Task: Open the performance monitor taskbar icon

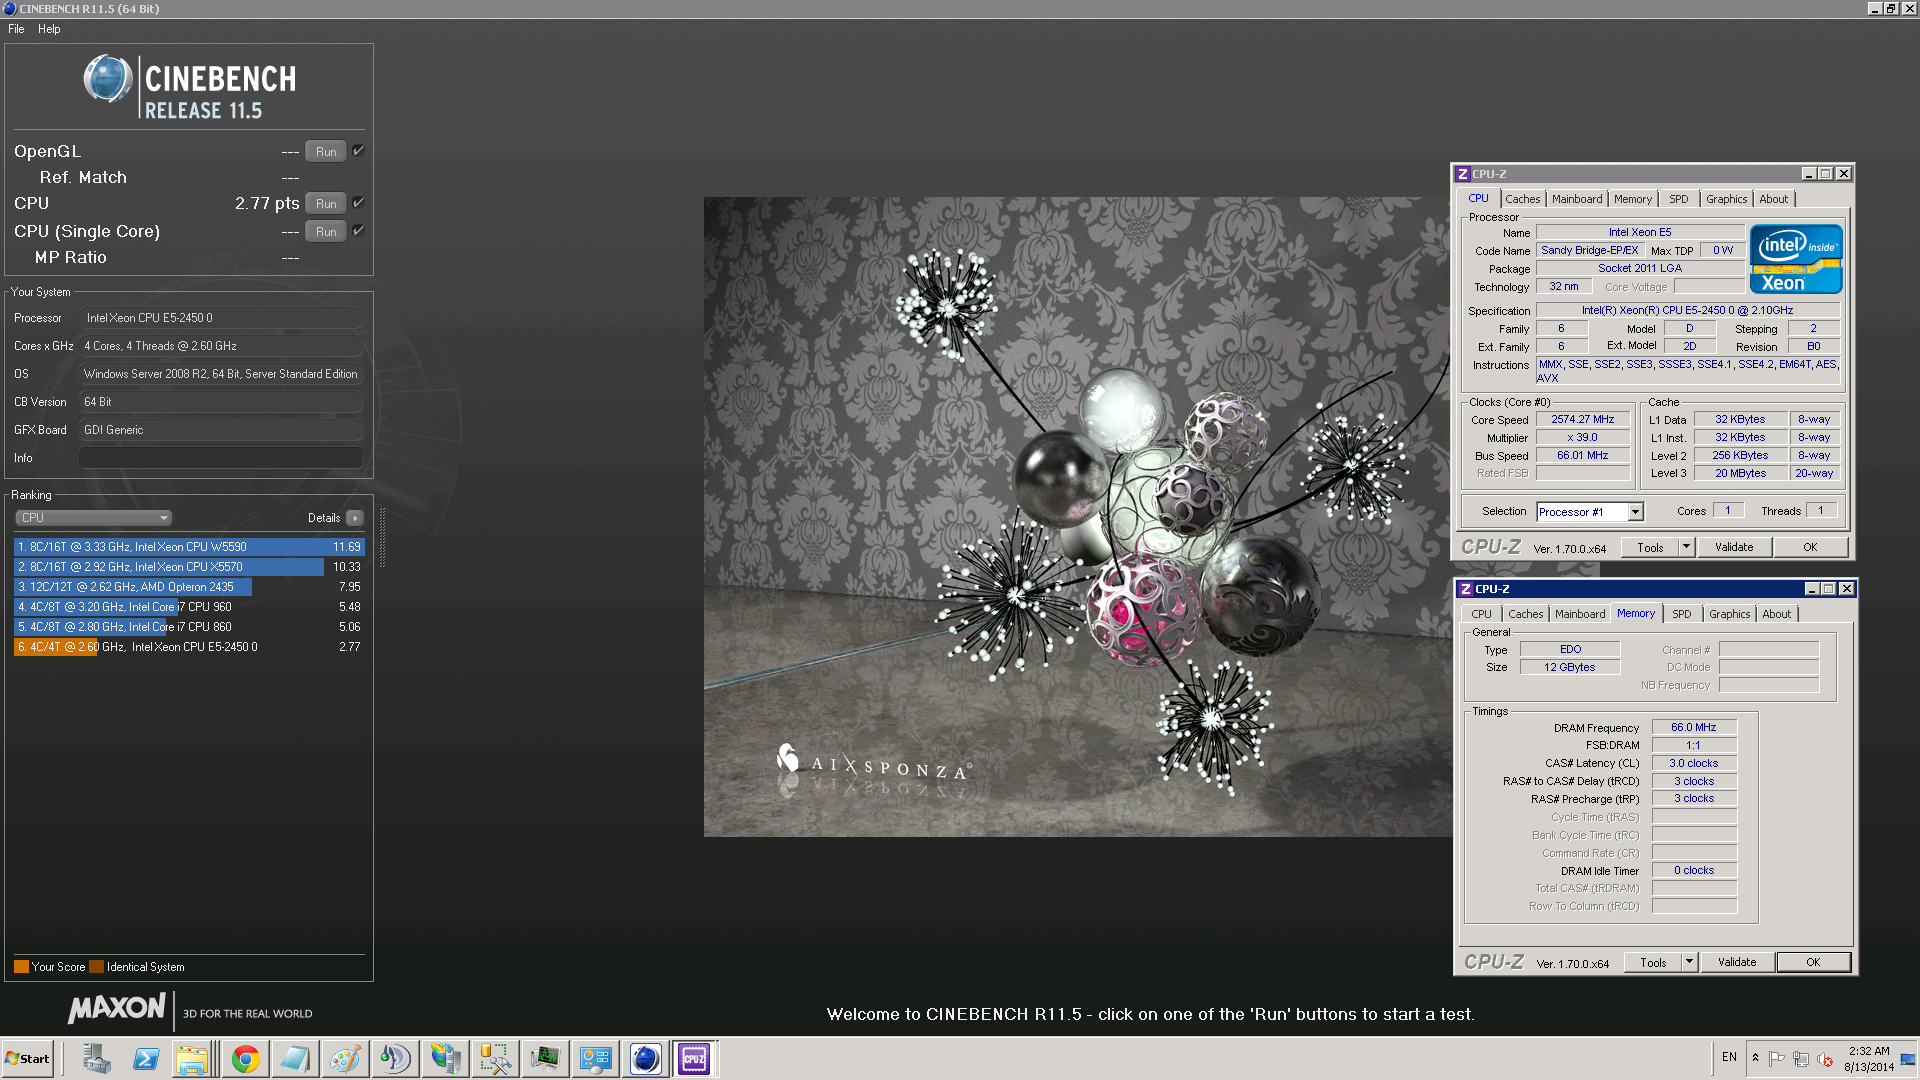Action: point(546,1058)
